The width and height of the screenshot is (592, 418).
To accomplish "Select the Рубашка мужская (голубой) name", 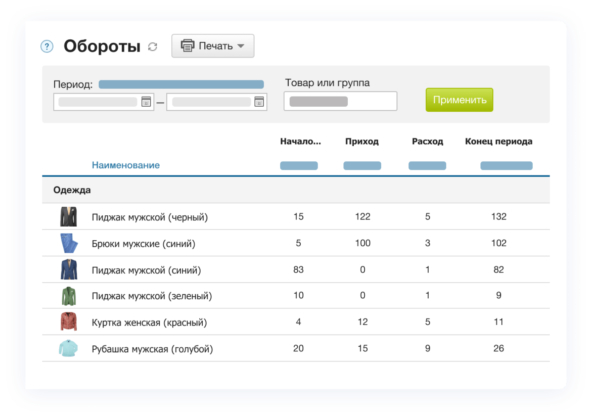I will tap(152, 349).
